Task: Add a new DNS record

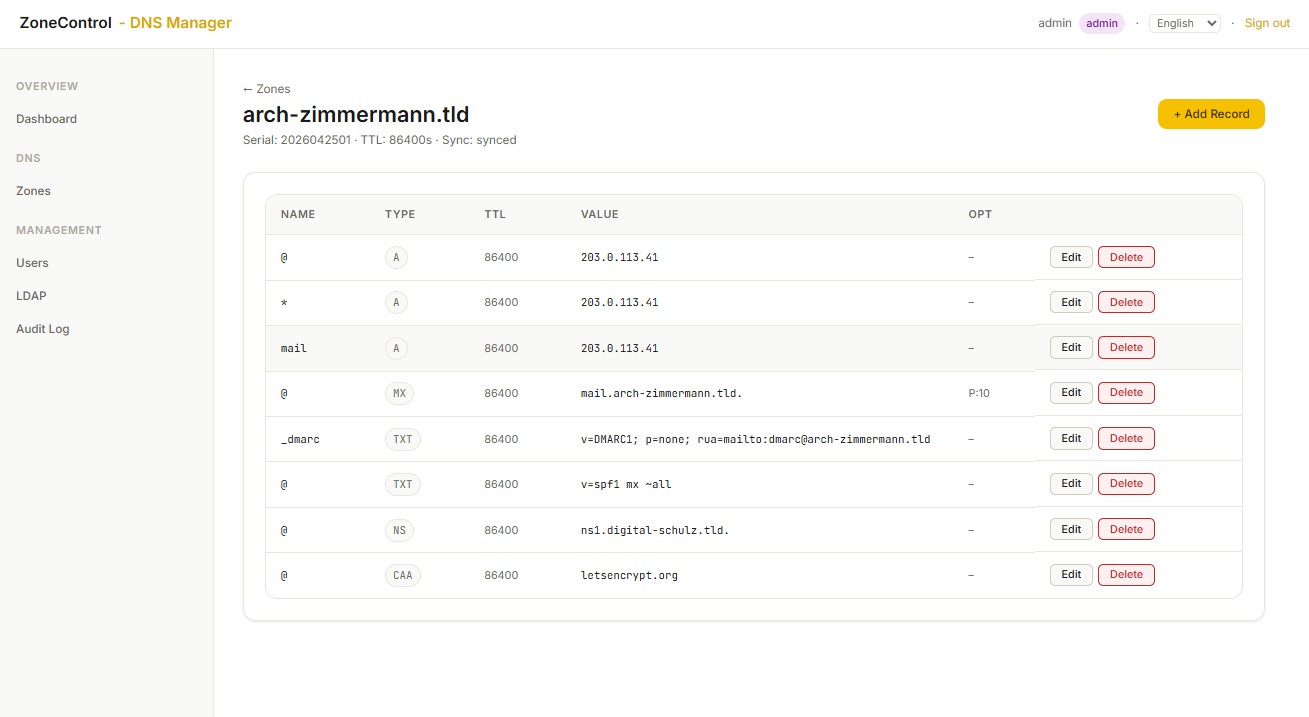Action: [x=1211, y=114]
